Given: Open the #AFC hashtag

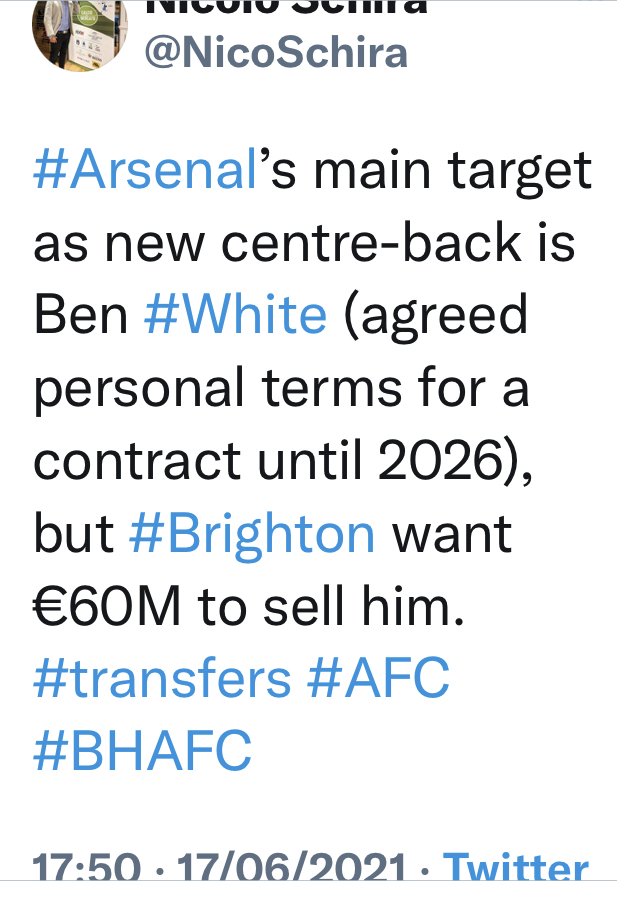Looking at the screenshot, I should coord(379,678).
